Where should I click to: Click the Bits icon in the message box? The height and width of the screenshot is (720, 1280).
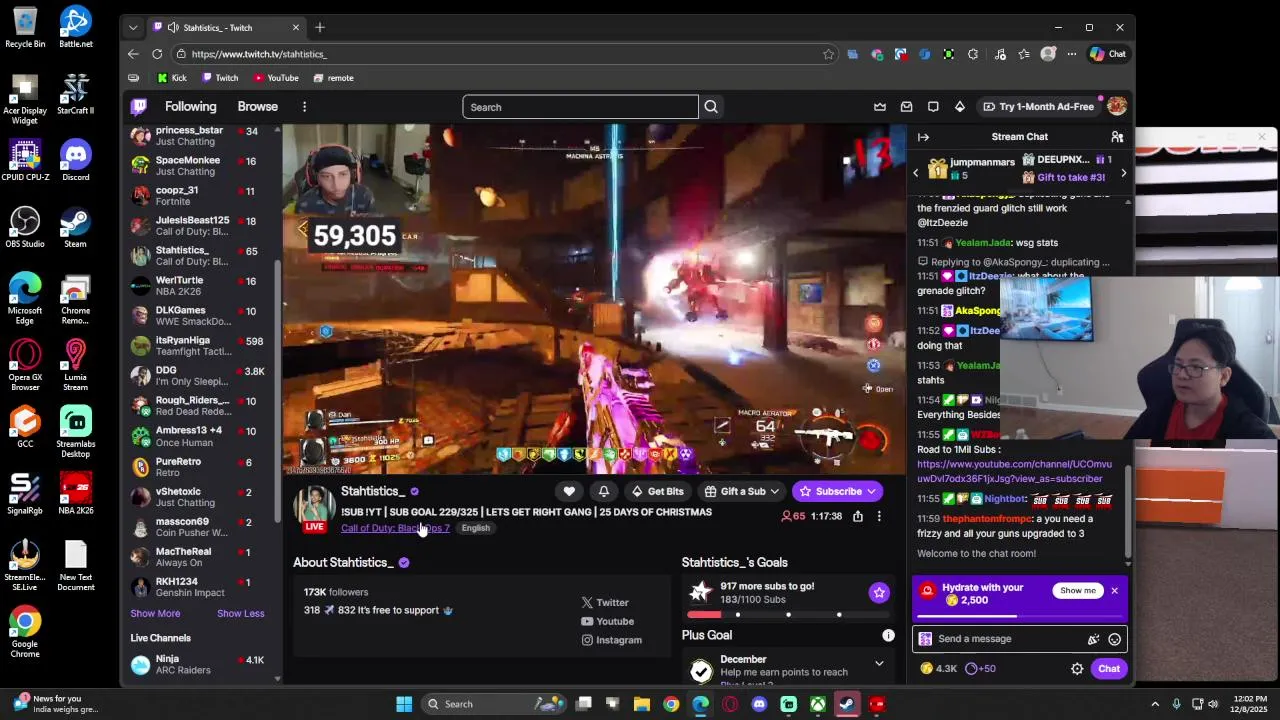tap(1093, 639)
